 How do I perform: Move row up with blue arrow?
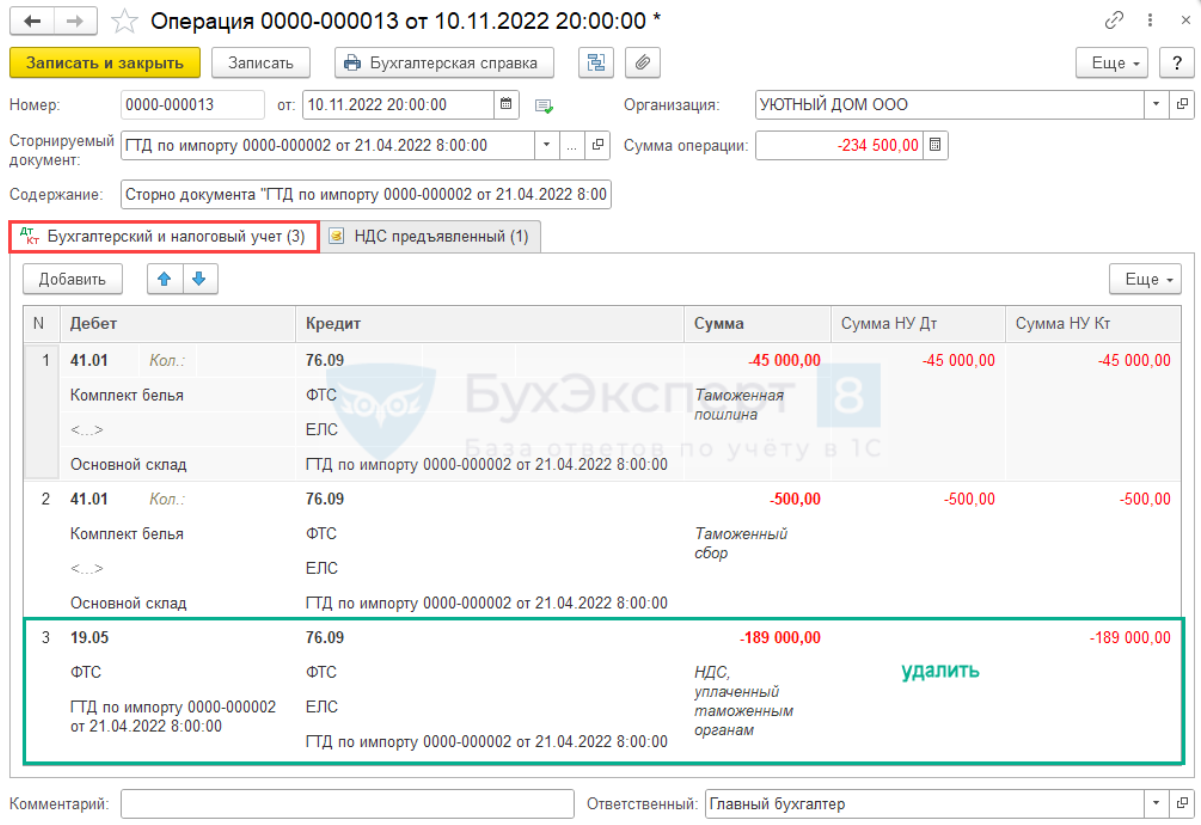pos(165,279)
